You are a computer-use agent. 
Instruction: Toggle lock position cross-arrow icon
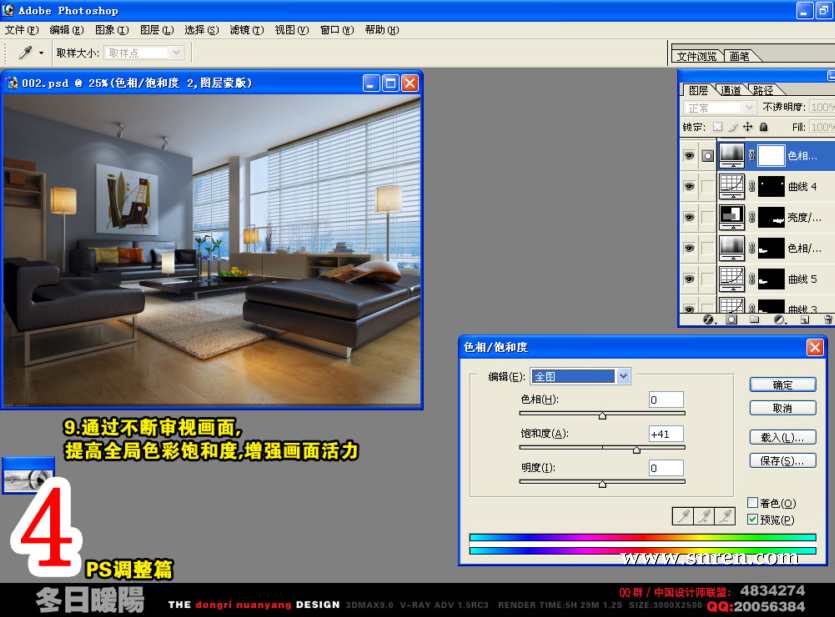tap(748, 127)
